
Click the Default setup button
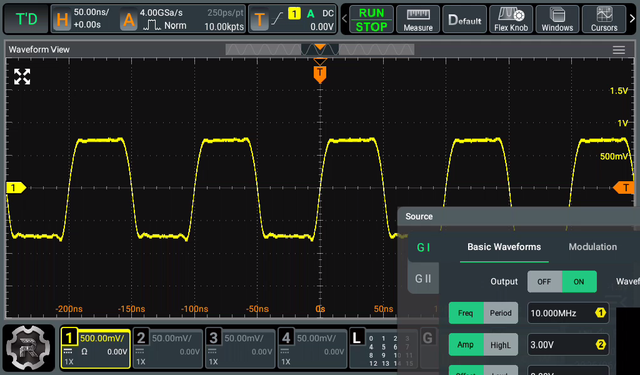pos(464,19)
